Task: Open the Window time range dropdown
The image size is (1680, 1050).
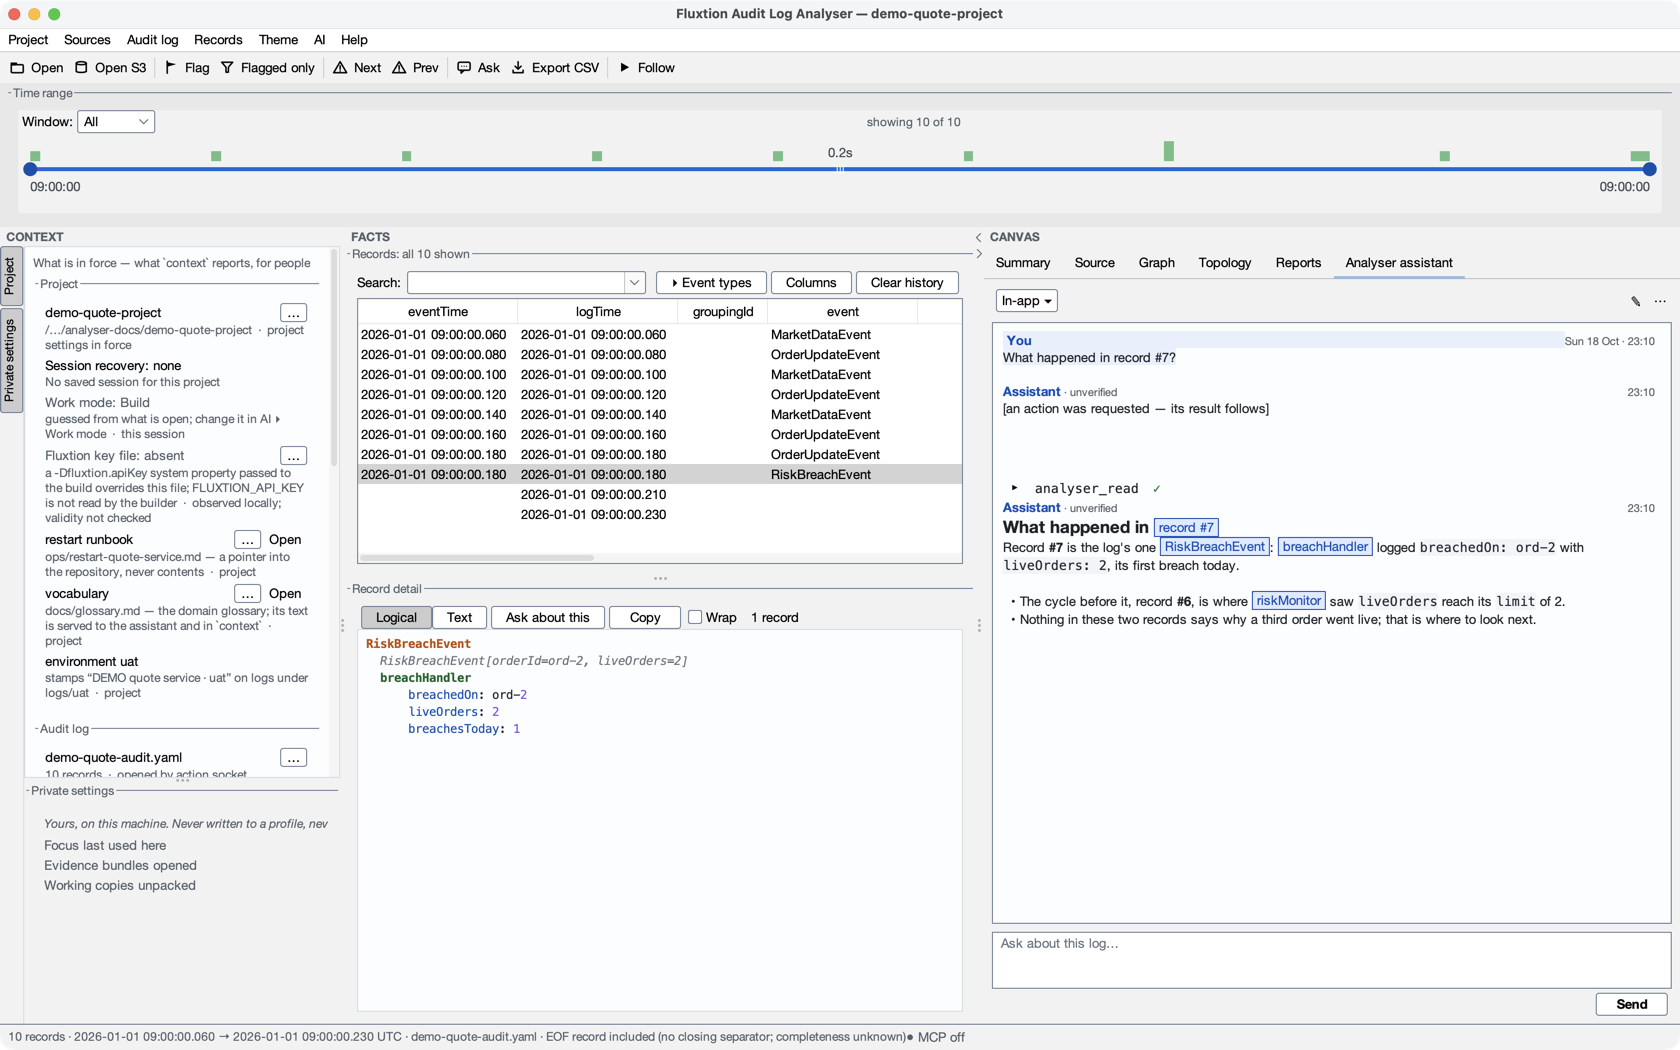Action: pyautogui.click(x=116, y=122)
